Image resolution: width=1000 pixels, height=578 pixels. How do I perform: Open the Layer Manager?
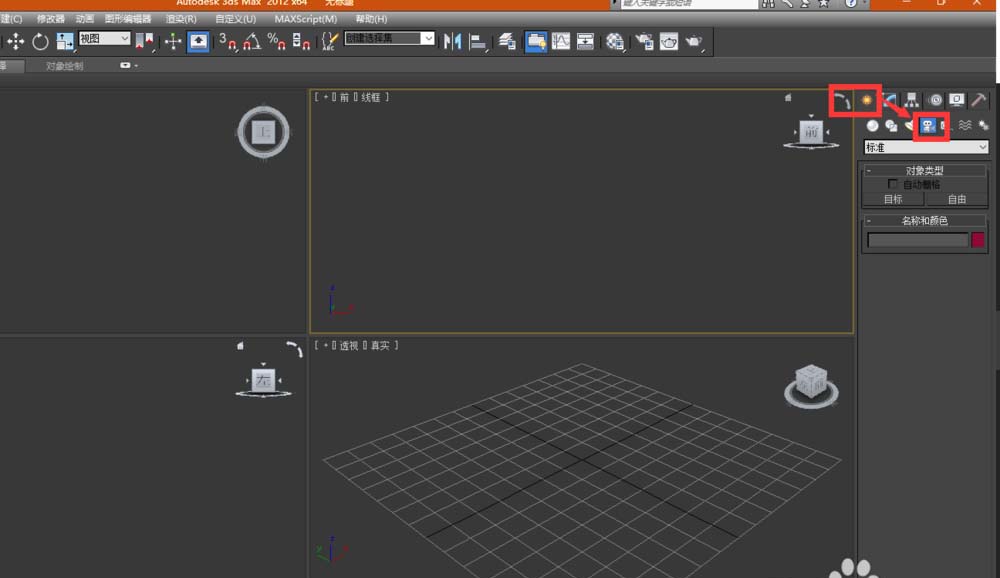click(507, 42)
